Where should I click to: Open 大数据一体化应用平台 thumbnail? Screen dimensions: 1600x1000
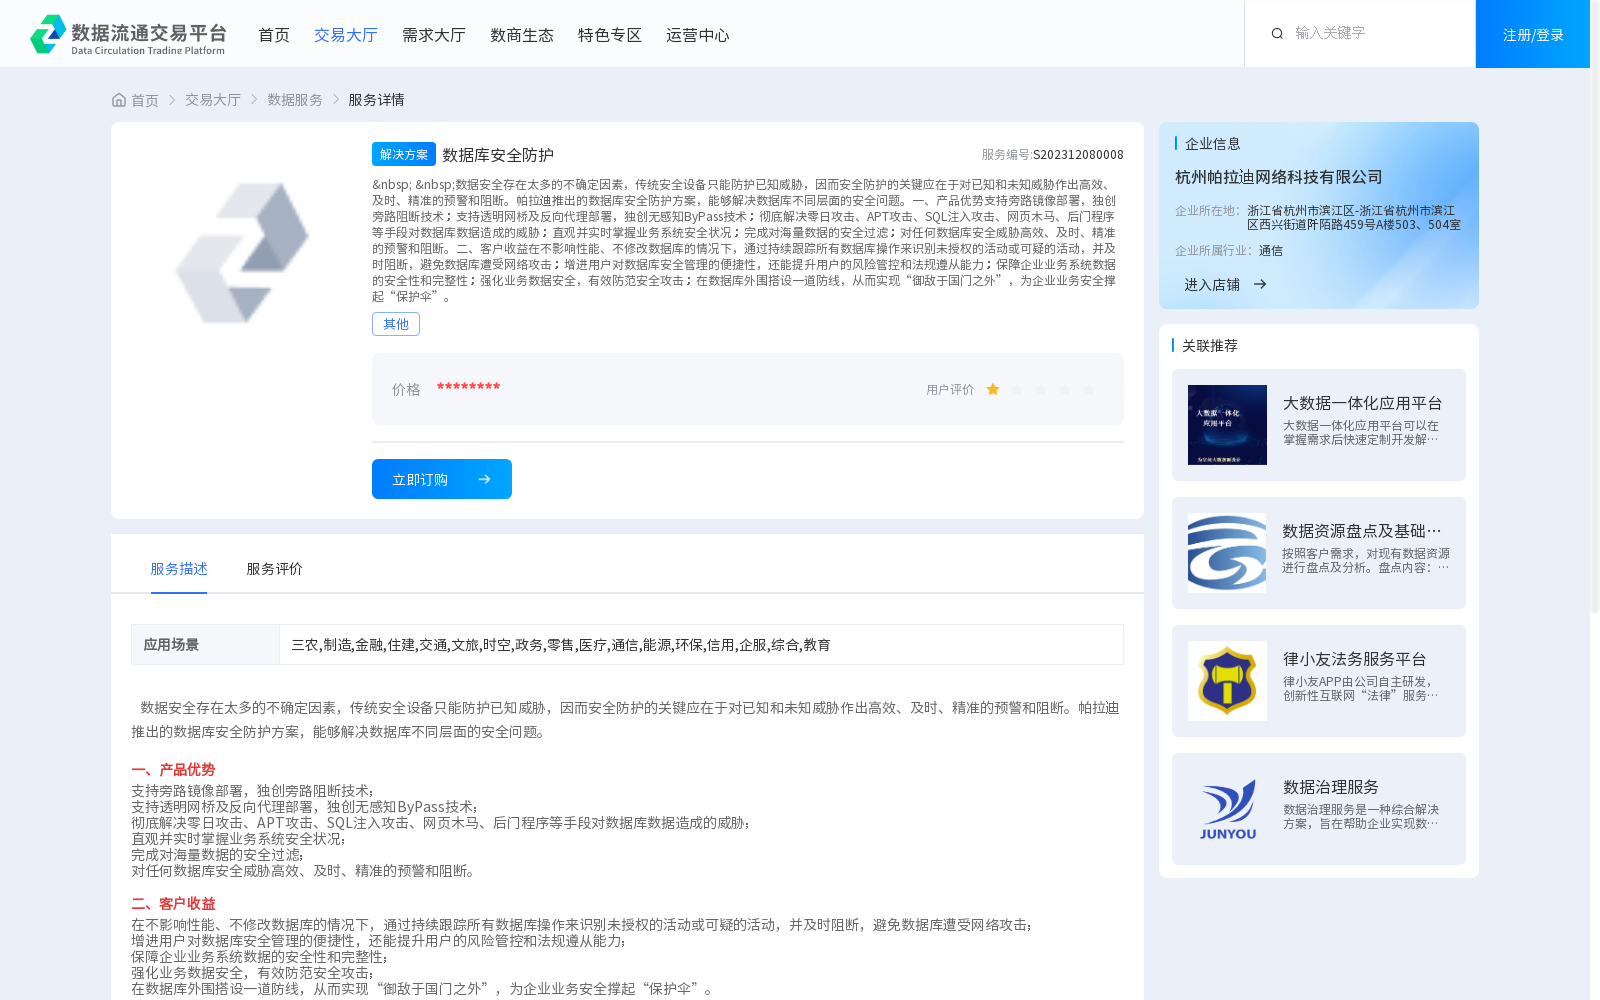(x=1227, y=425)
